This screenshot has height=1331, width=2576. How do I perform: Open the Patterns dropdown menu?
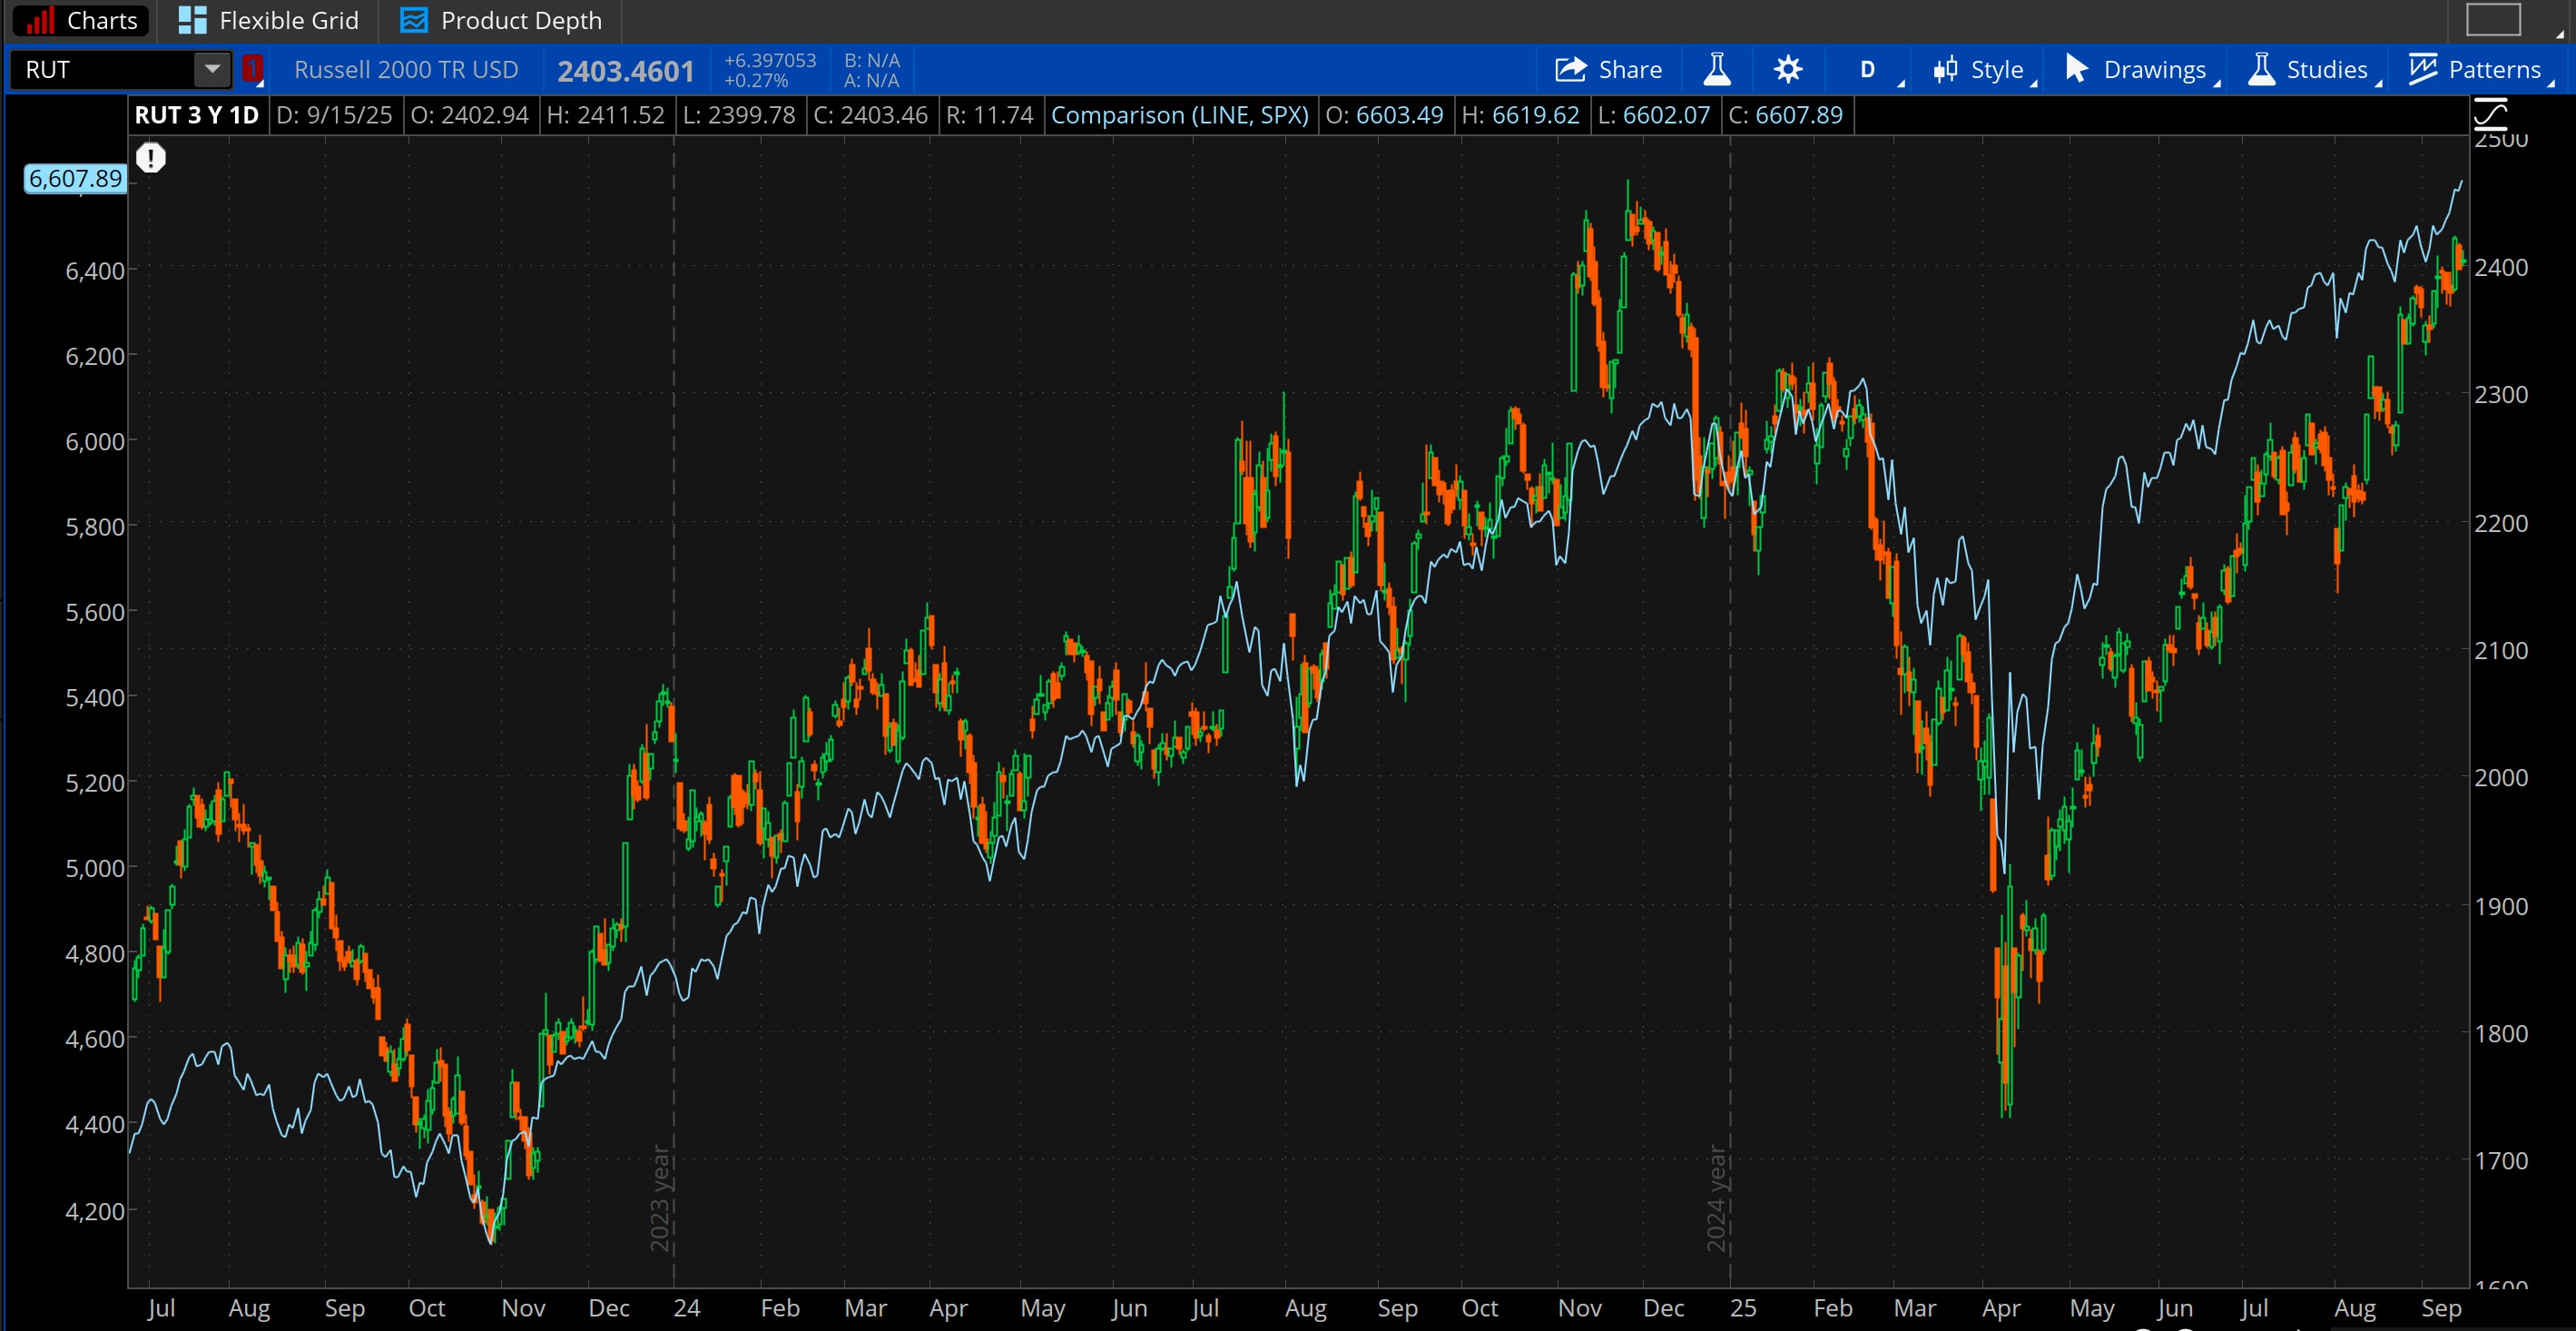pos(2480,69)
